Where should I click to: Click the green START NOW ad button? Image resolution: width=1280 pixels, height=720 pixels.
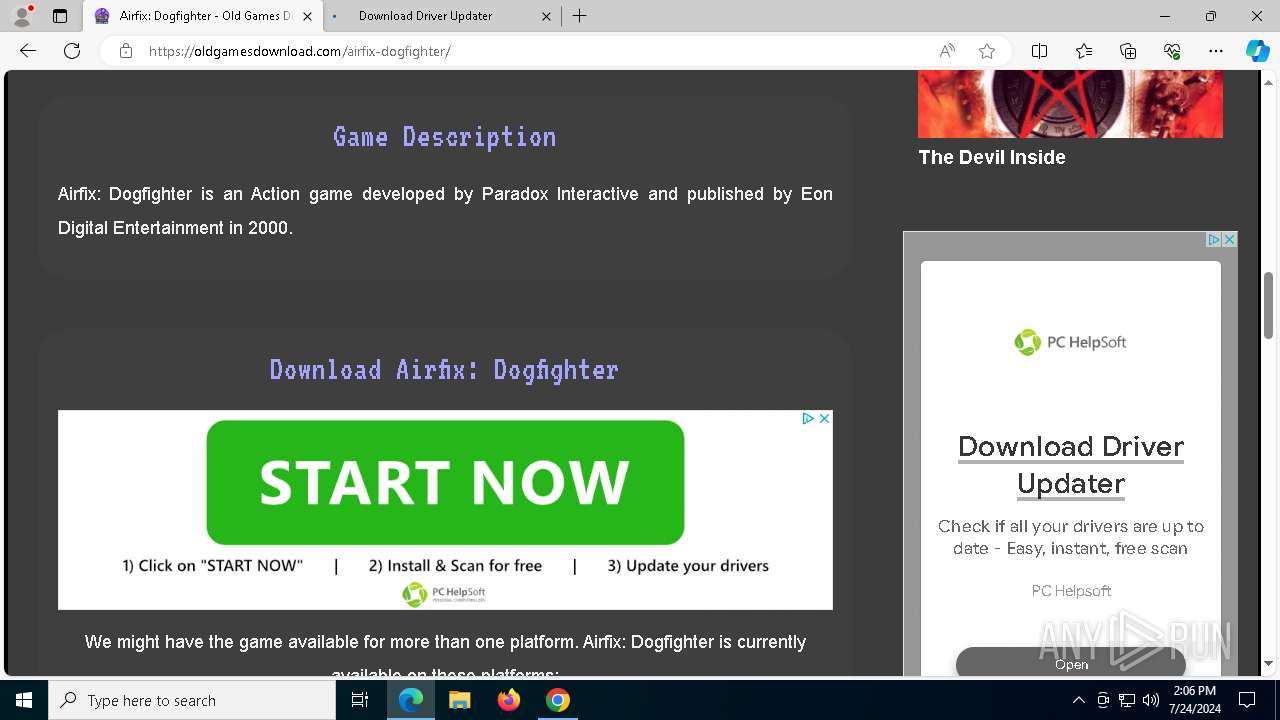(445, 482)
